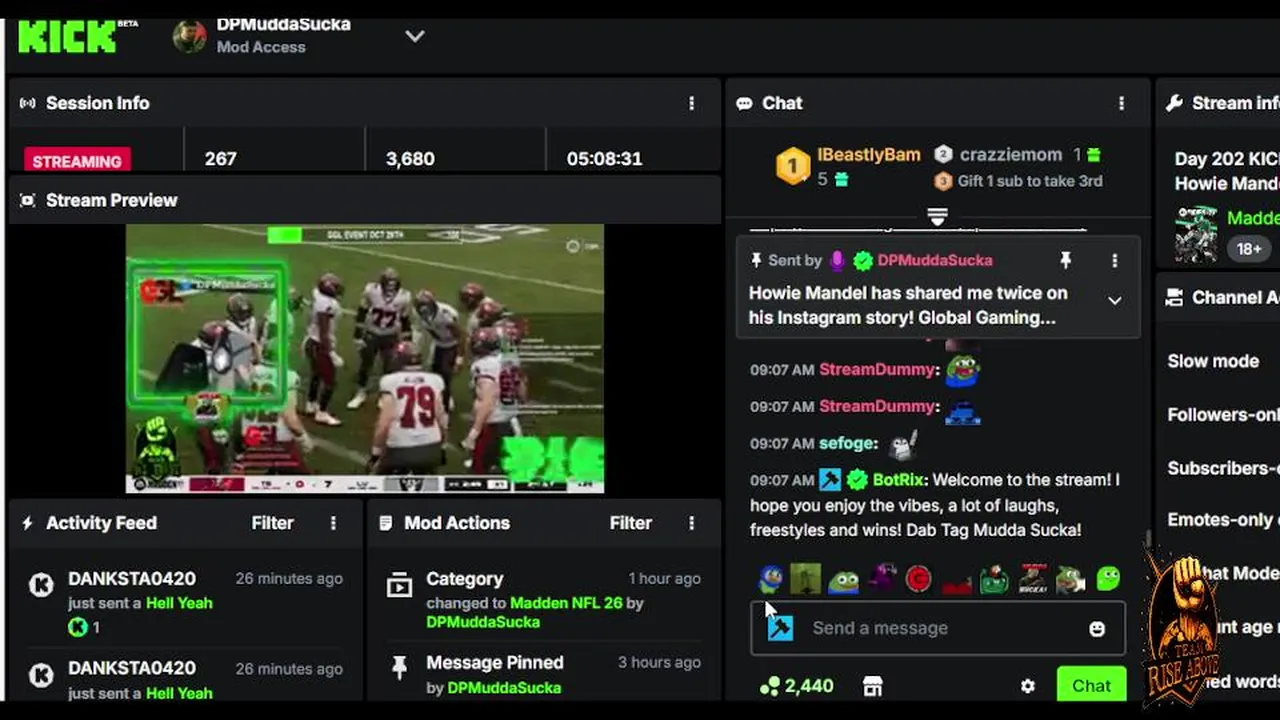Click the Emotes-only chat setting label
Image resolution: width=1280 pixels, height=720 pixels.
click(x=1223, y=520)
